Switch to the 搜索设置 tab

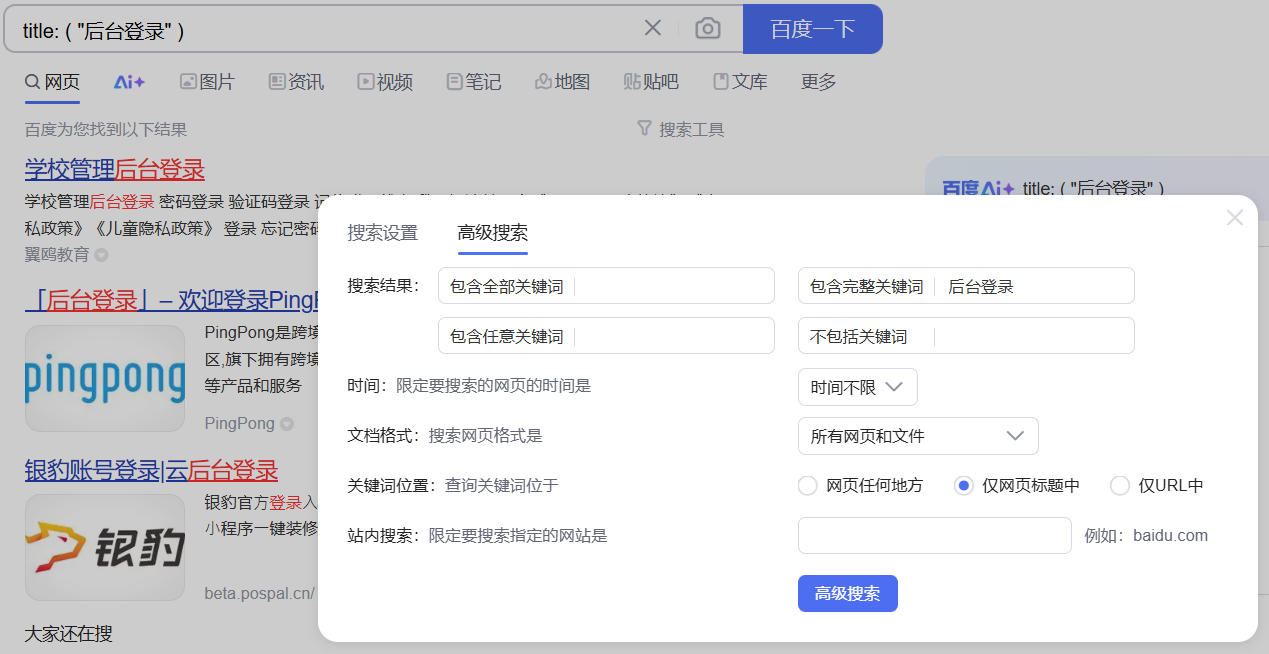point(382,233)
